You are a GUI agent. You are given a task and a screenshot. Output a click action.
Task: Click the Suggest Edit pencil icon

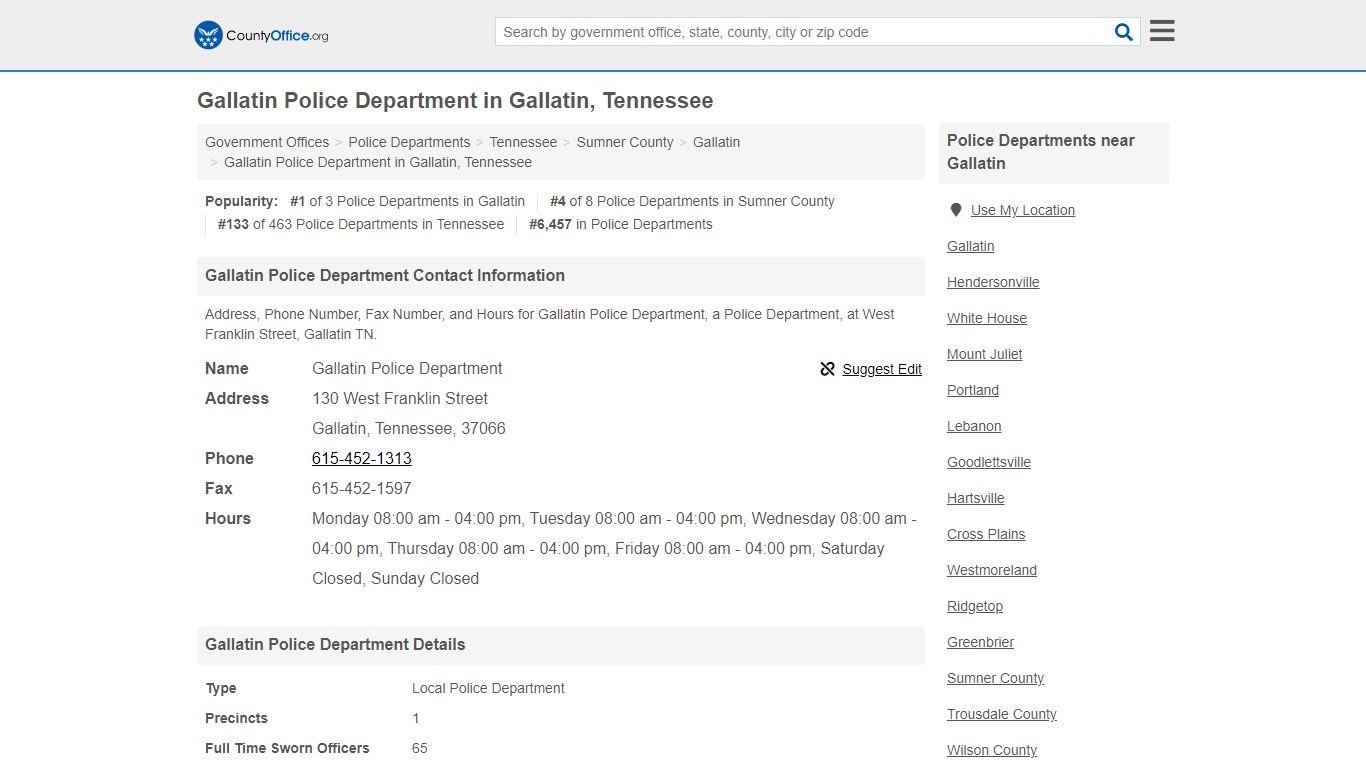click(827, 369)
